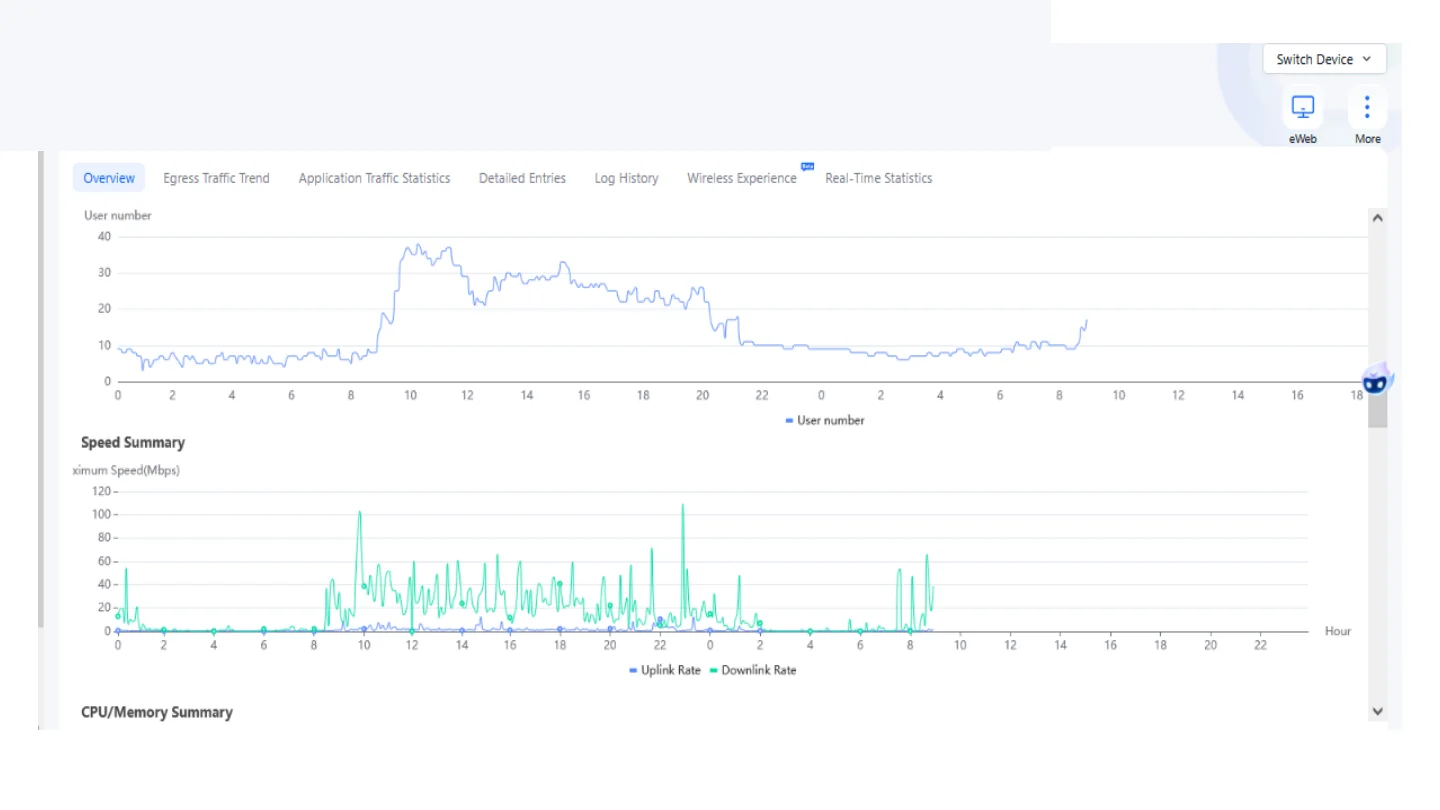1440x810 pixels.
Task: Toggle the Downlink Rate legend entry
Action: (753, 670)
